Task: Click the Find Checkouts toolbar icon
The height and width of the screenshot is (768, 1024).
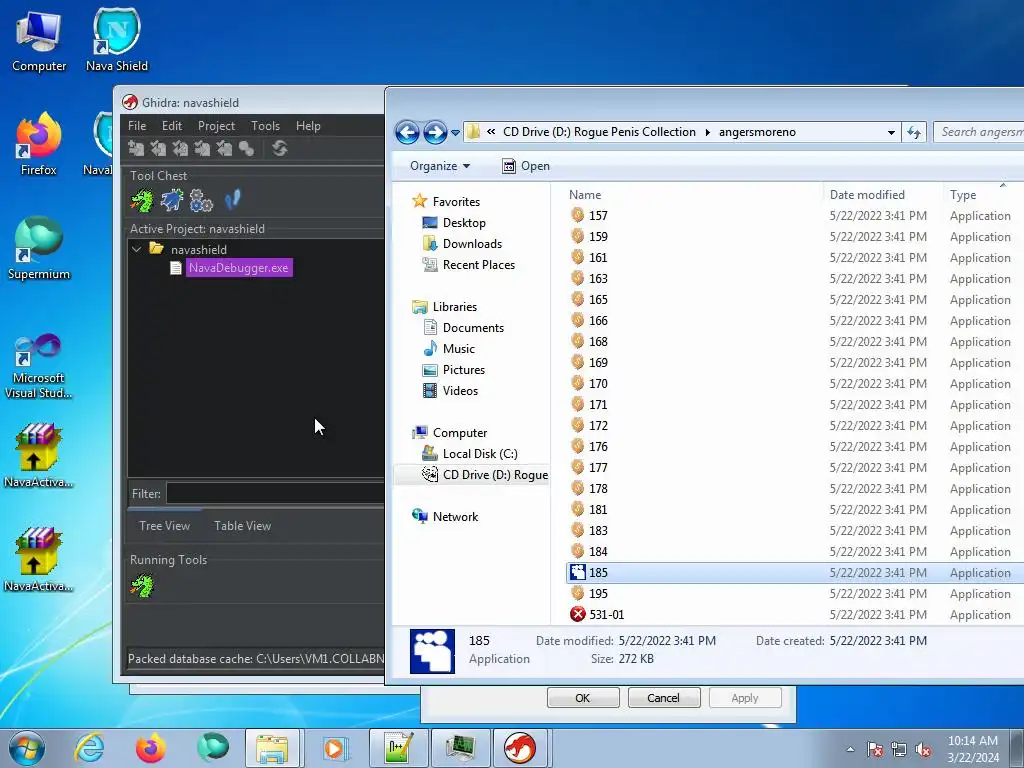Action: (246, 149)
